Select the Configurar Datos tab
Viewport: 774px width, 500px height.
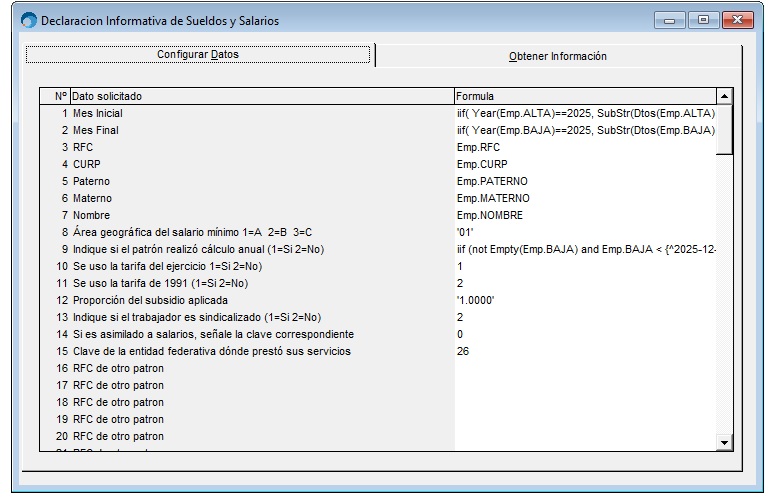tap(197, 54)
